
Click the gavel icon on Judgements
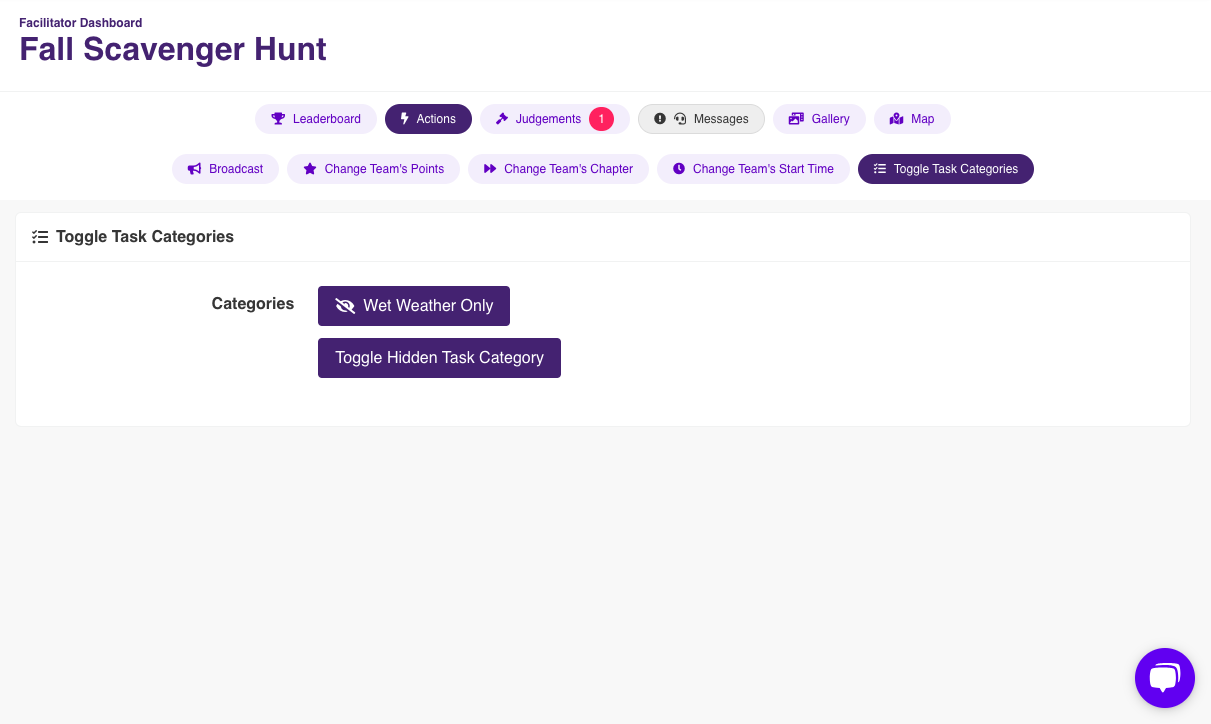pyautogui.click(x=502, y=119)
